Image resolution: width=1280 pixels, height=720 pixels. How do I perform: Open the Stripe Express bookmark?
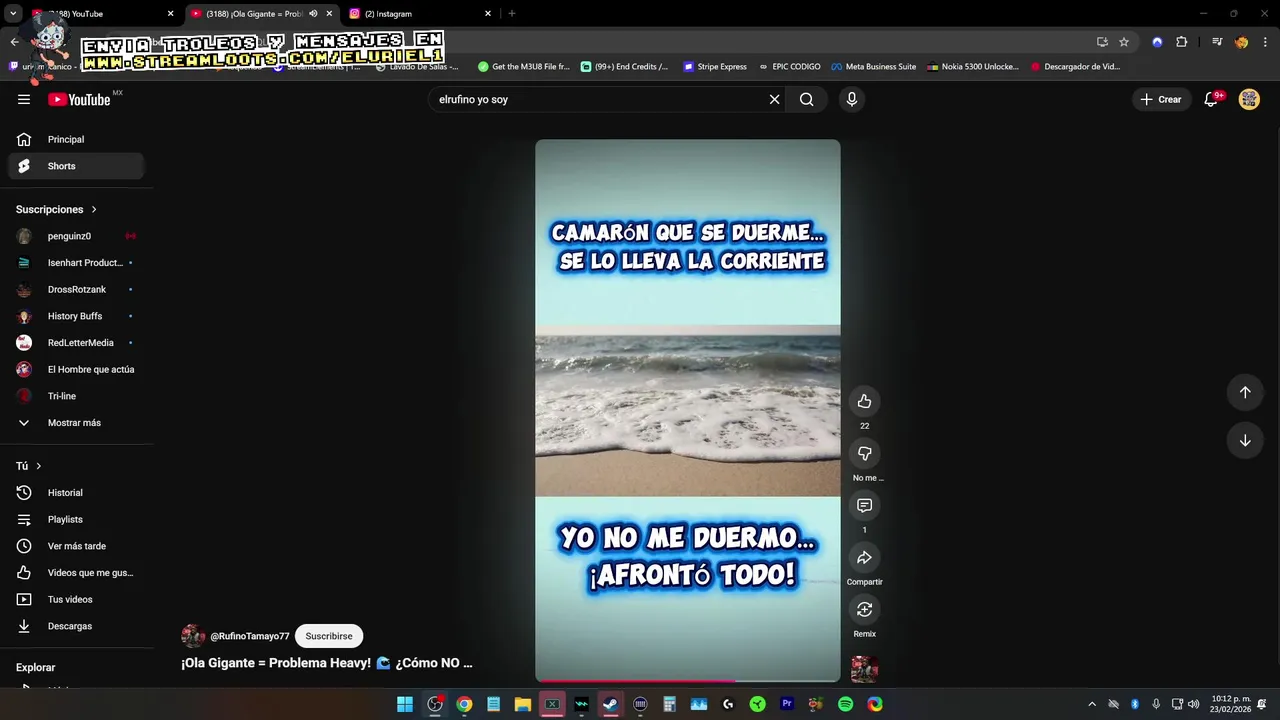click(715, 67)
